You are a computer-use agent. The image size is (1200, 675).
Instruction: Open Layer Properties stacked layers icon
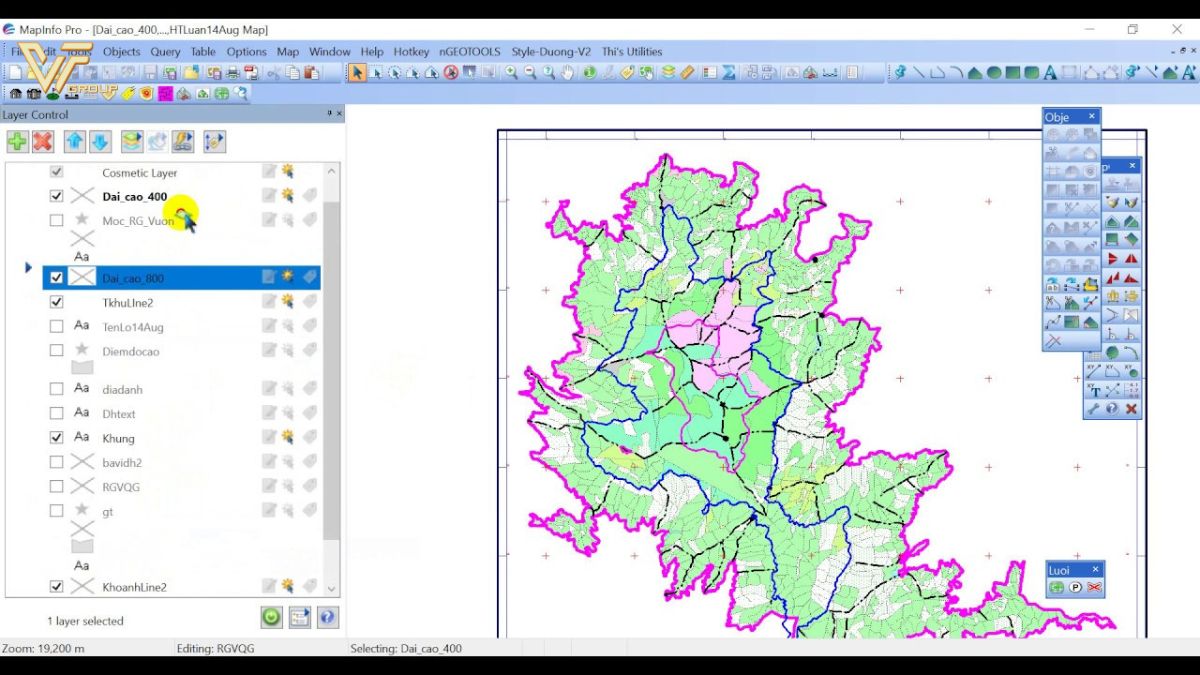131,142
